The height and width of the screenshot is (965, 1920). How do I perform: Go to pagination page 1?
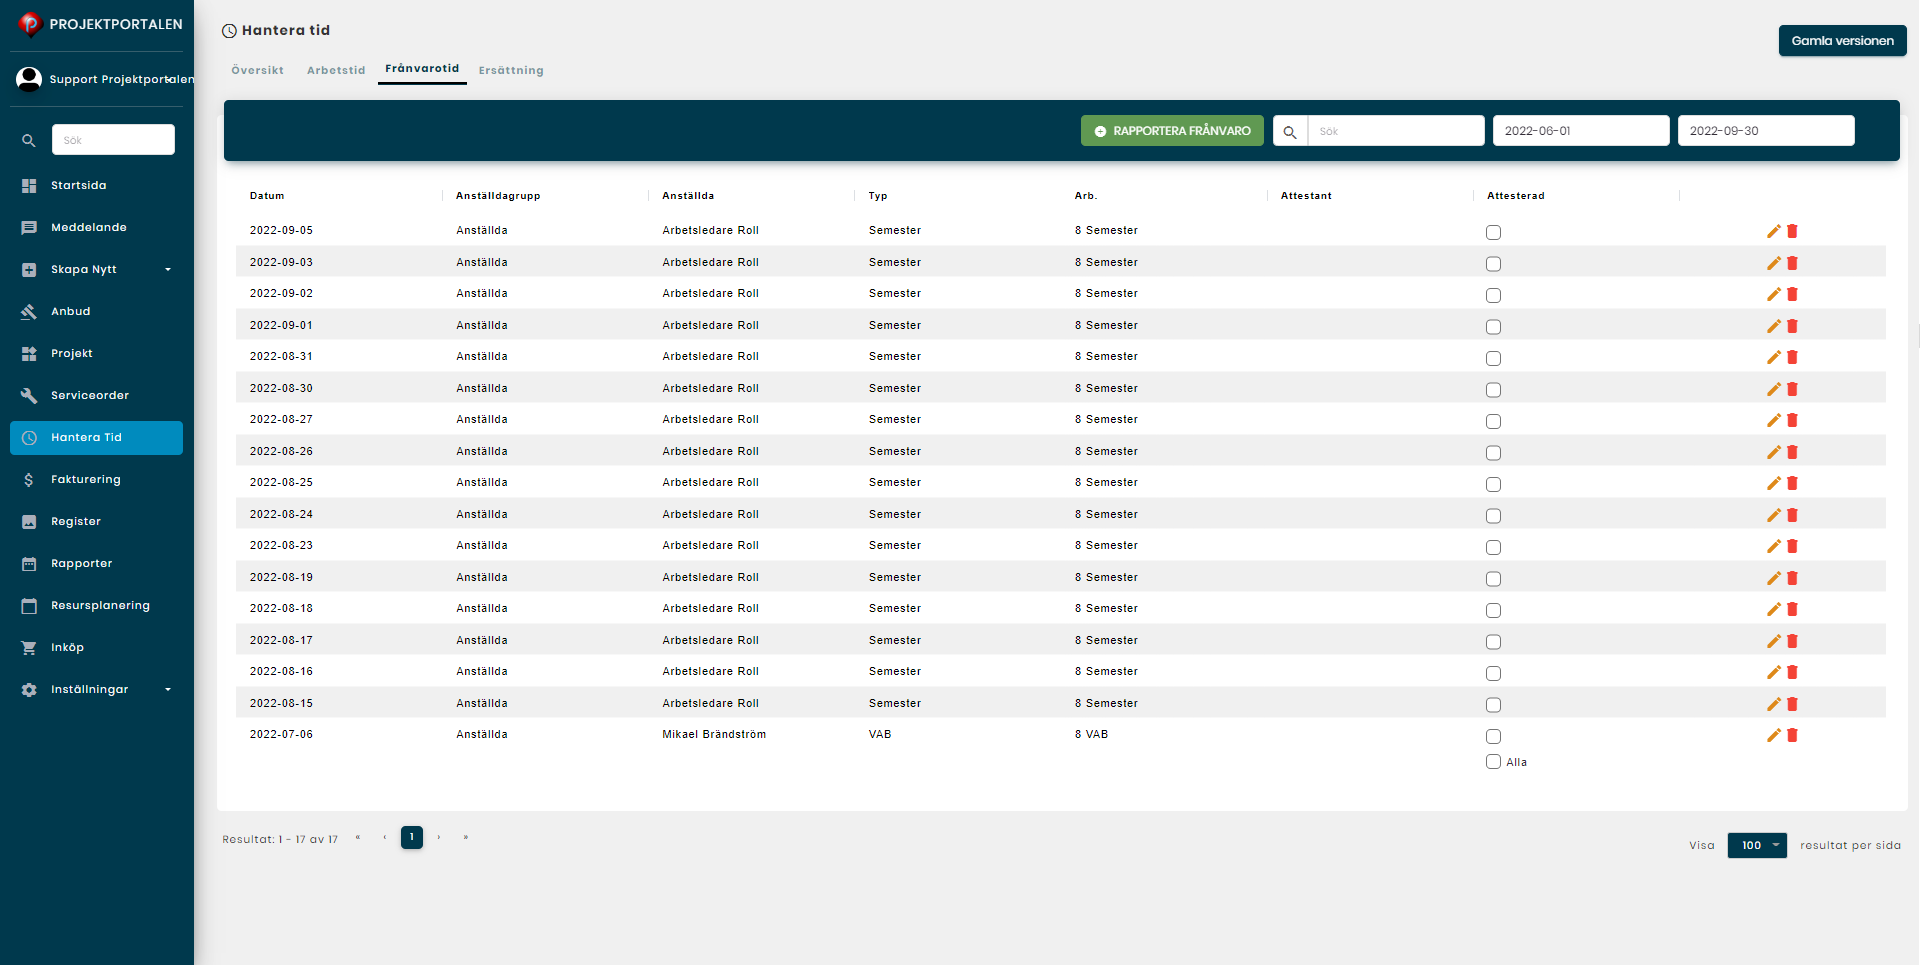click(x=412, y=837)
